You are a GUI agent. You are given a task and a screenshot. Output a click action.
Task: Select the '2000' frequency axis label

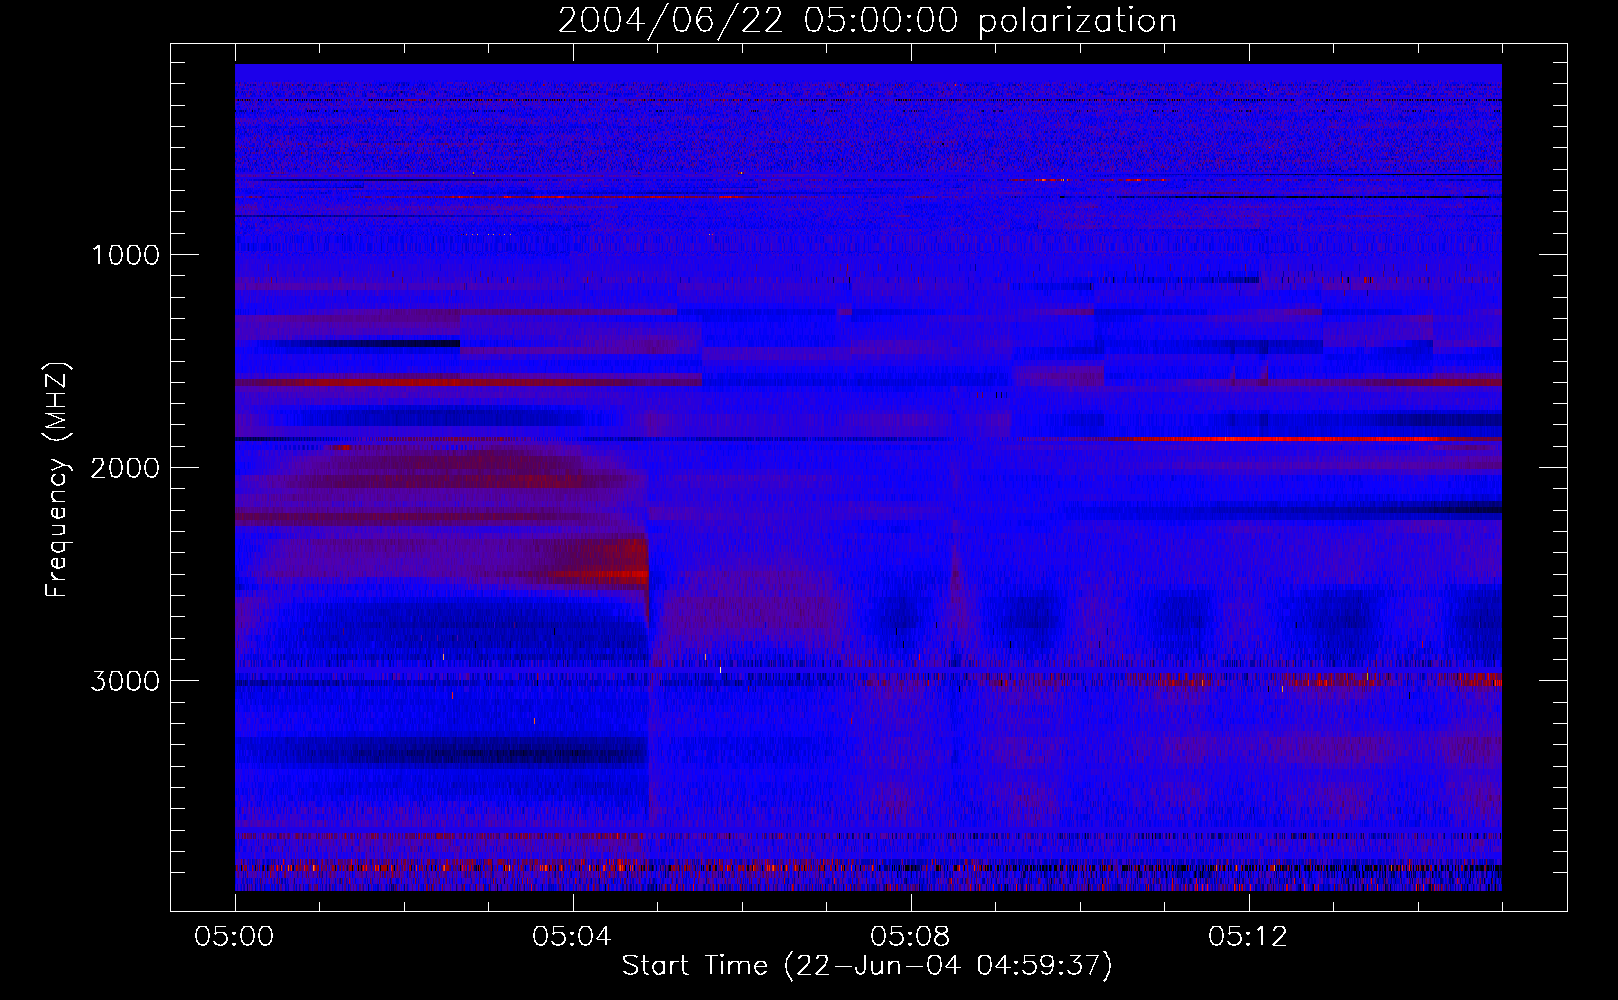125,468
